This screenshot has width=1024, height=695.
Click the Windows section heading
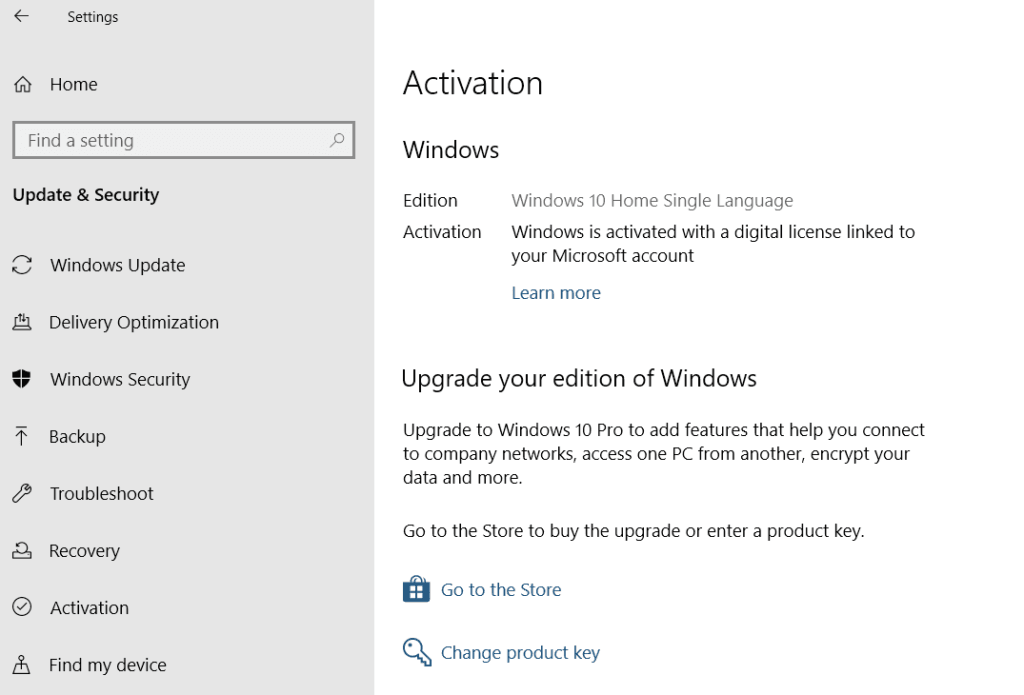tap(451, 150)
